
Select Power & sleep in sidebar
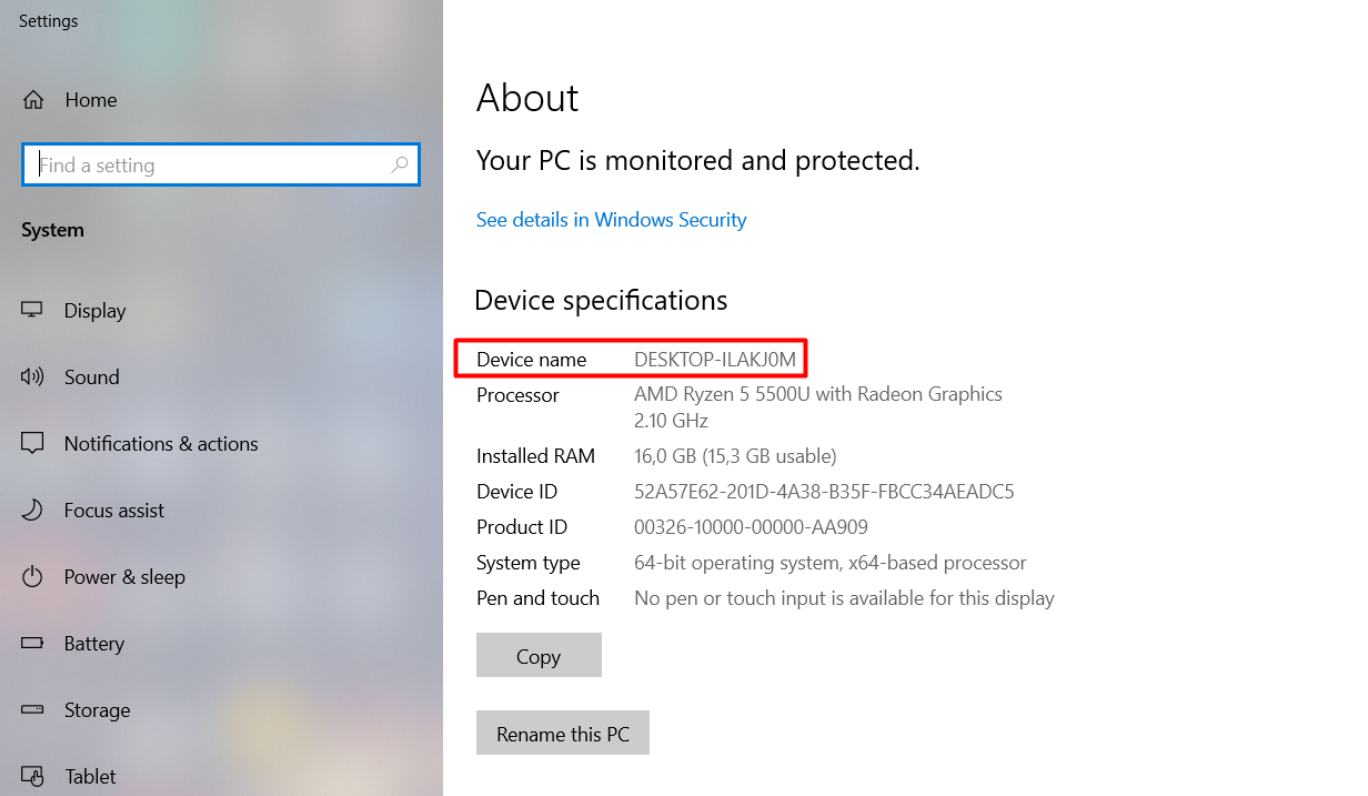(x=124, y=577)
